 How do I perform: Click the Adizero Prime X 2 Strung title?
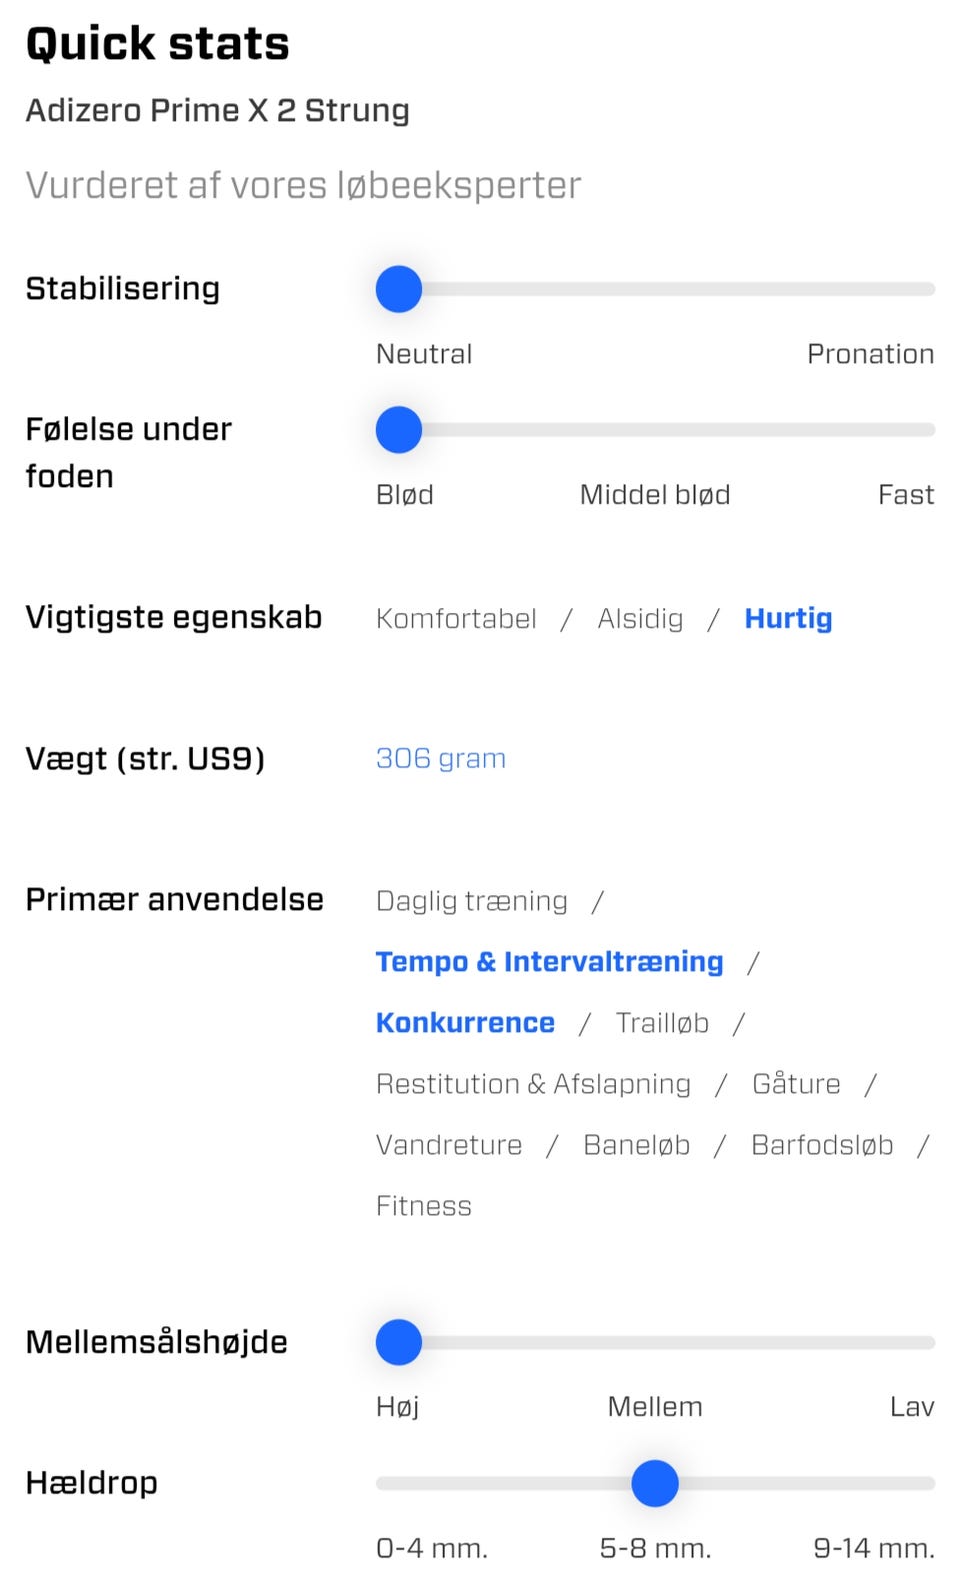(x=217, y=110)
